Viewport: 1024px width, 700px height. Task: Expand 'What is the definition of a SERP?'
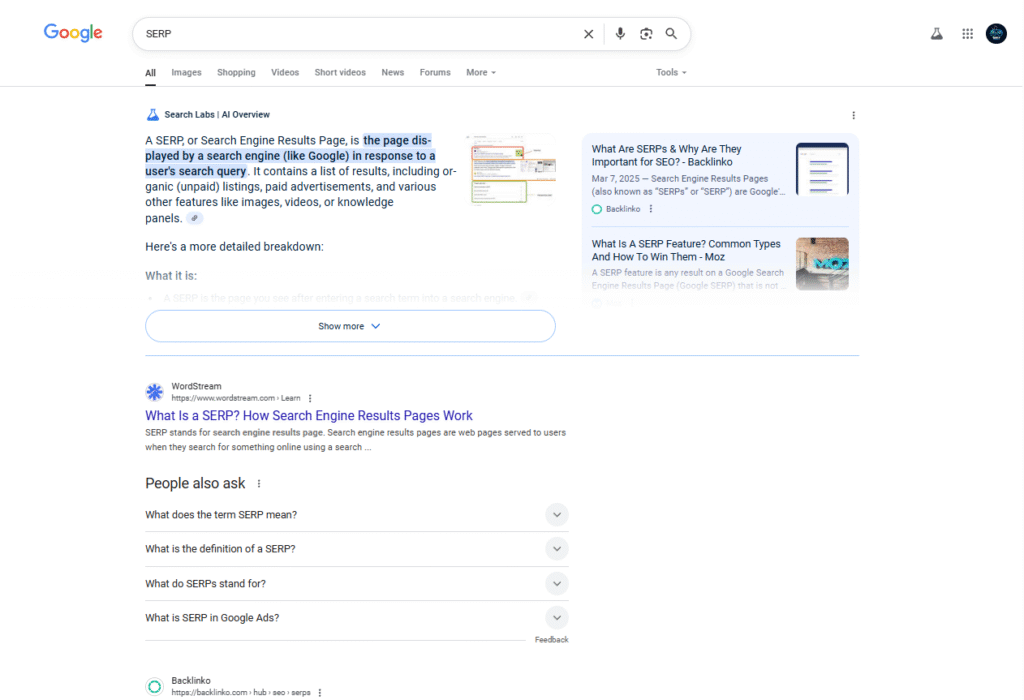pos(357,549)
